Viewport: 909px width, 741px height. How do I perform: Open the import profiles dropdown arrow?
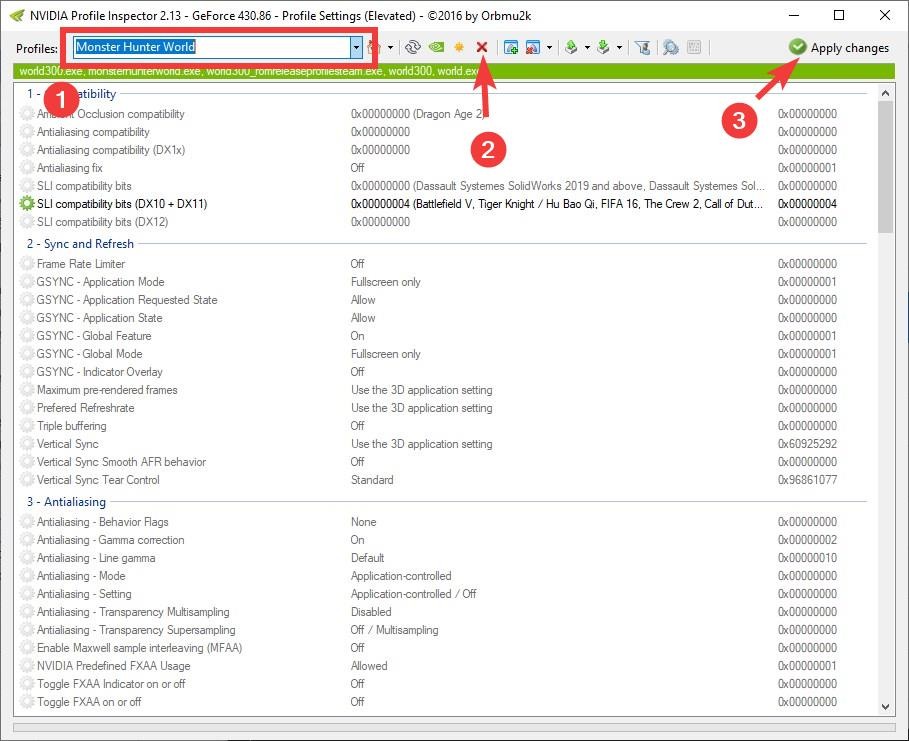pos(619,47)
